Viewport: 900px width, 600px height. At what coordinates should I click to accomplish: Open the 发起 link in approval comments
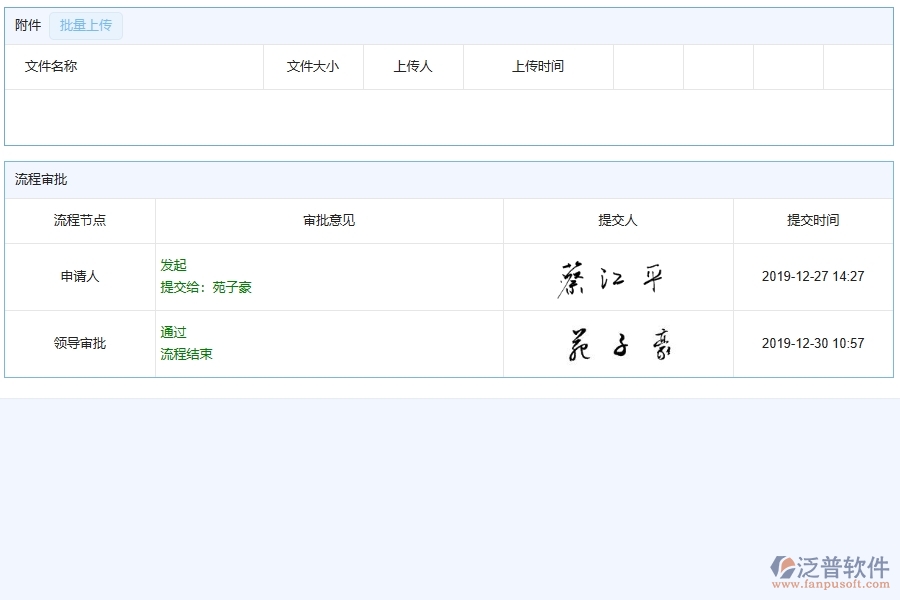[x=171, y=265]
